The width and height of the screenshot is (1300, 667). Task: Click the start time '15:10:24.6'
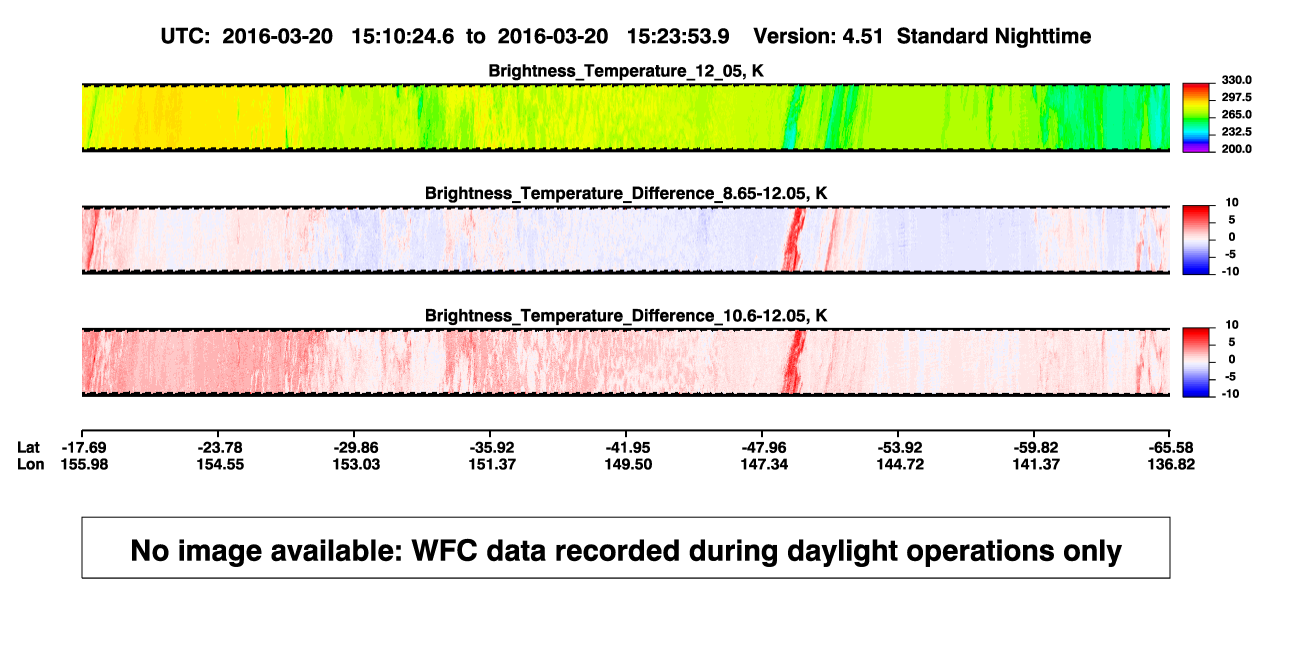(403, 37)
